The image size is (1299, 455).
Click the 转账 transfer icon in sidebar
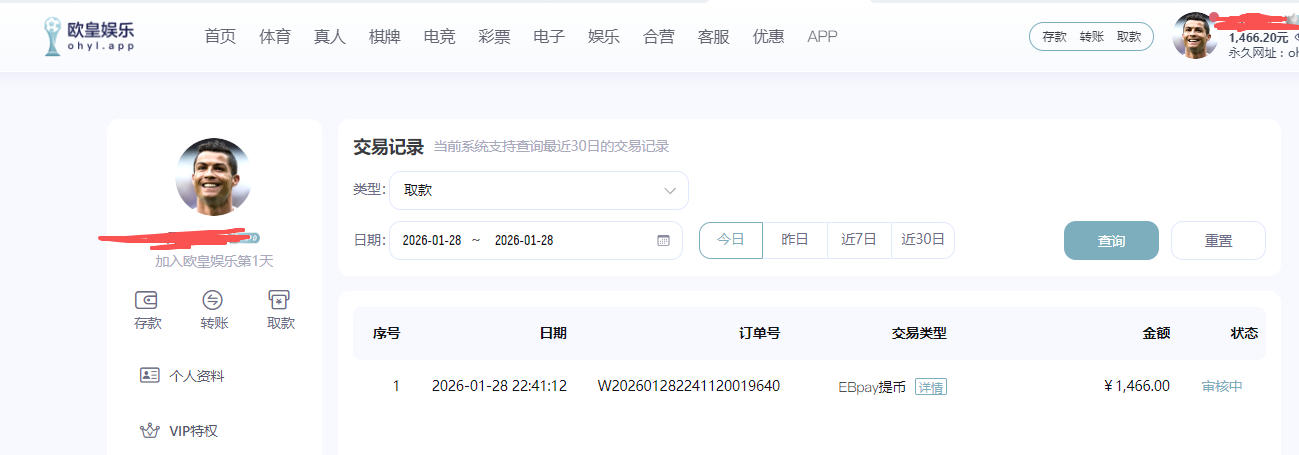213,300
